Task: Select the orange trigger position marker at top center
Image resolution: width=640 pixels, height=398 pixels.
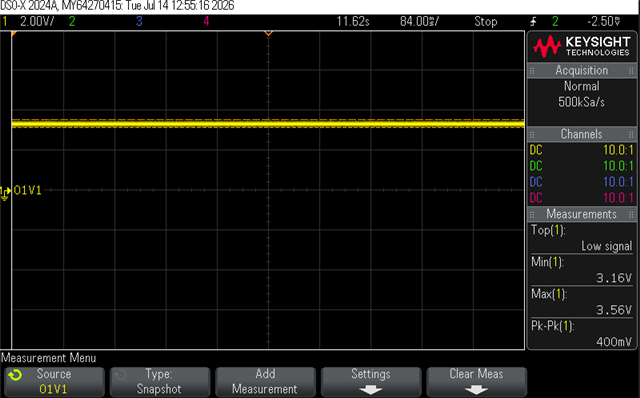Action: [268, 33]
